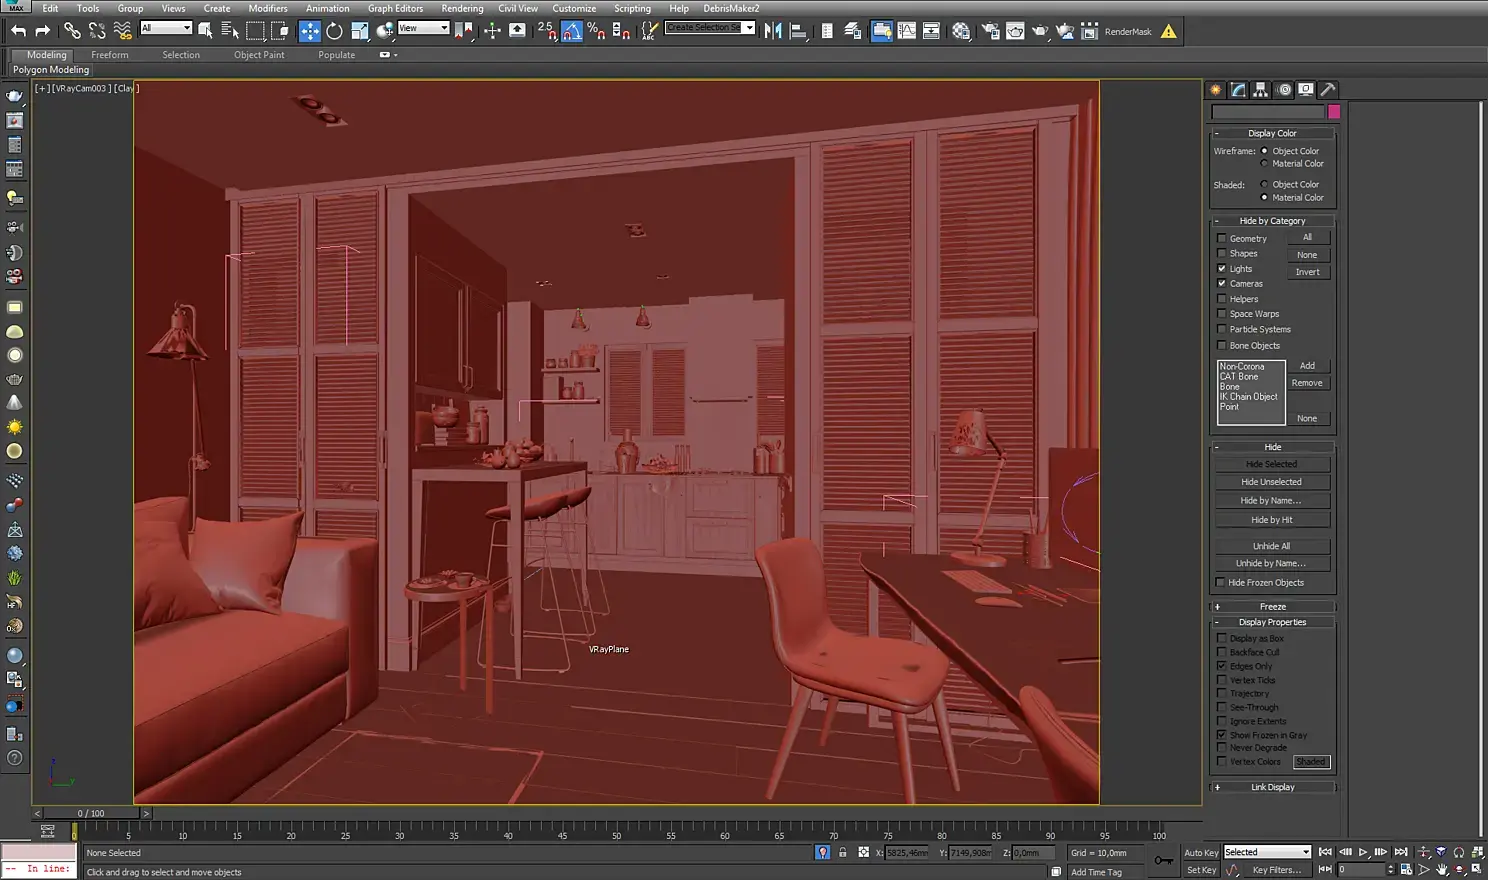The image size is (1488, 880).
Task: Click the Hide by Name button
Action: point(1272,500)
